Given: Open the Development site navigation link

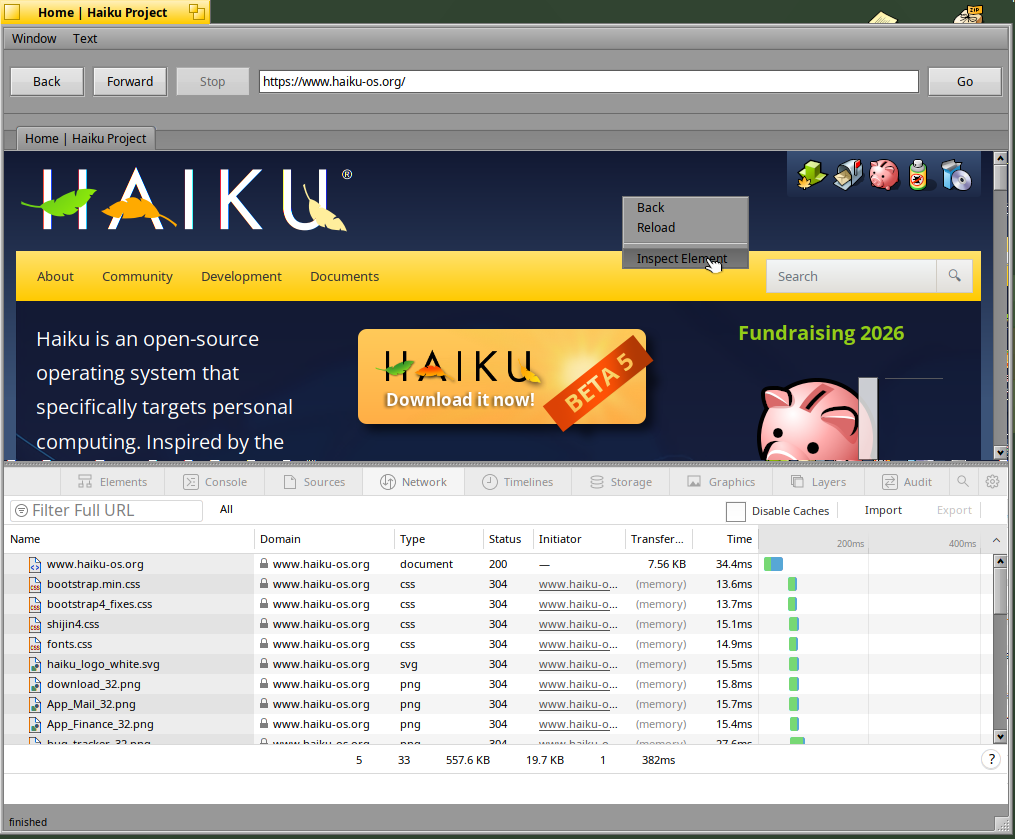Looking at the screenshot, I should [241, 276].
